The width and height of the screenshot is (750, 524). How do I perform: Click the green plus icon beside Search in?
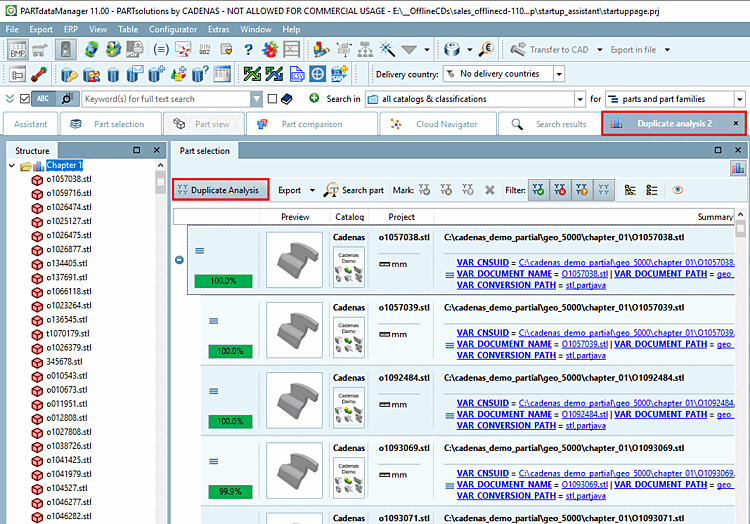314,99
